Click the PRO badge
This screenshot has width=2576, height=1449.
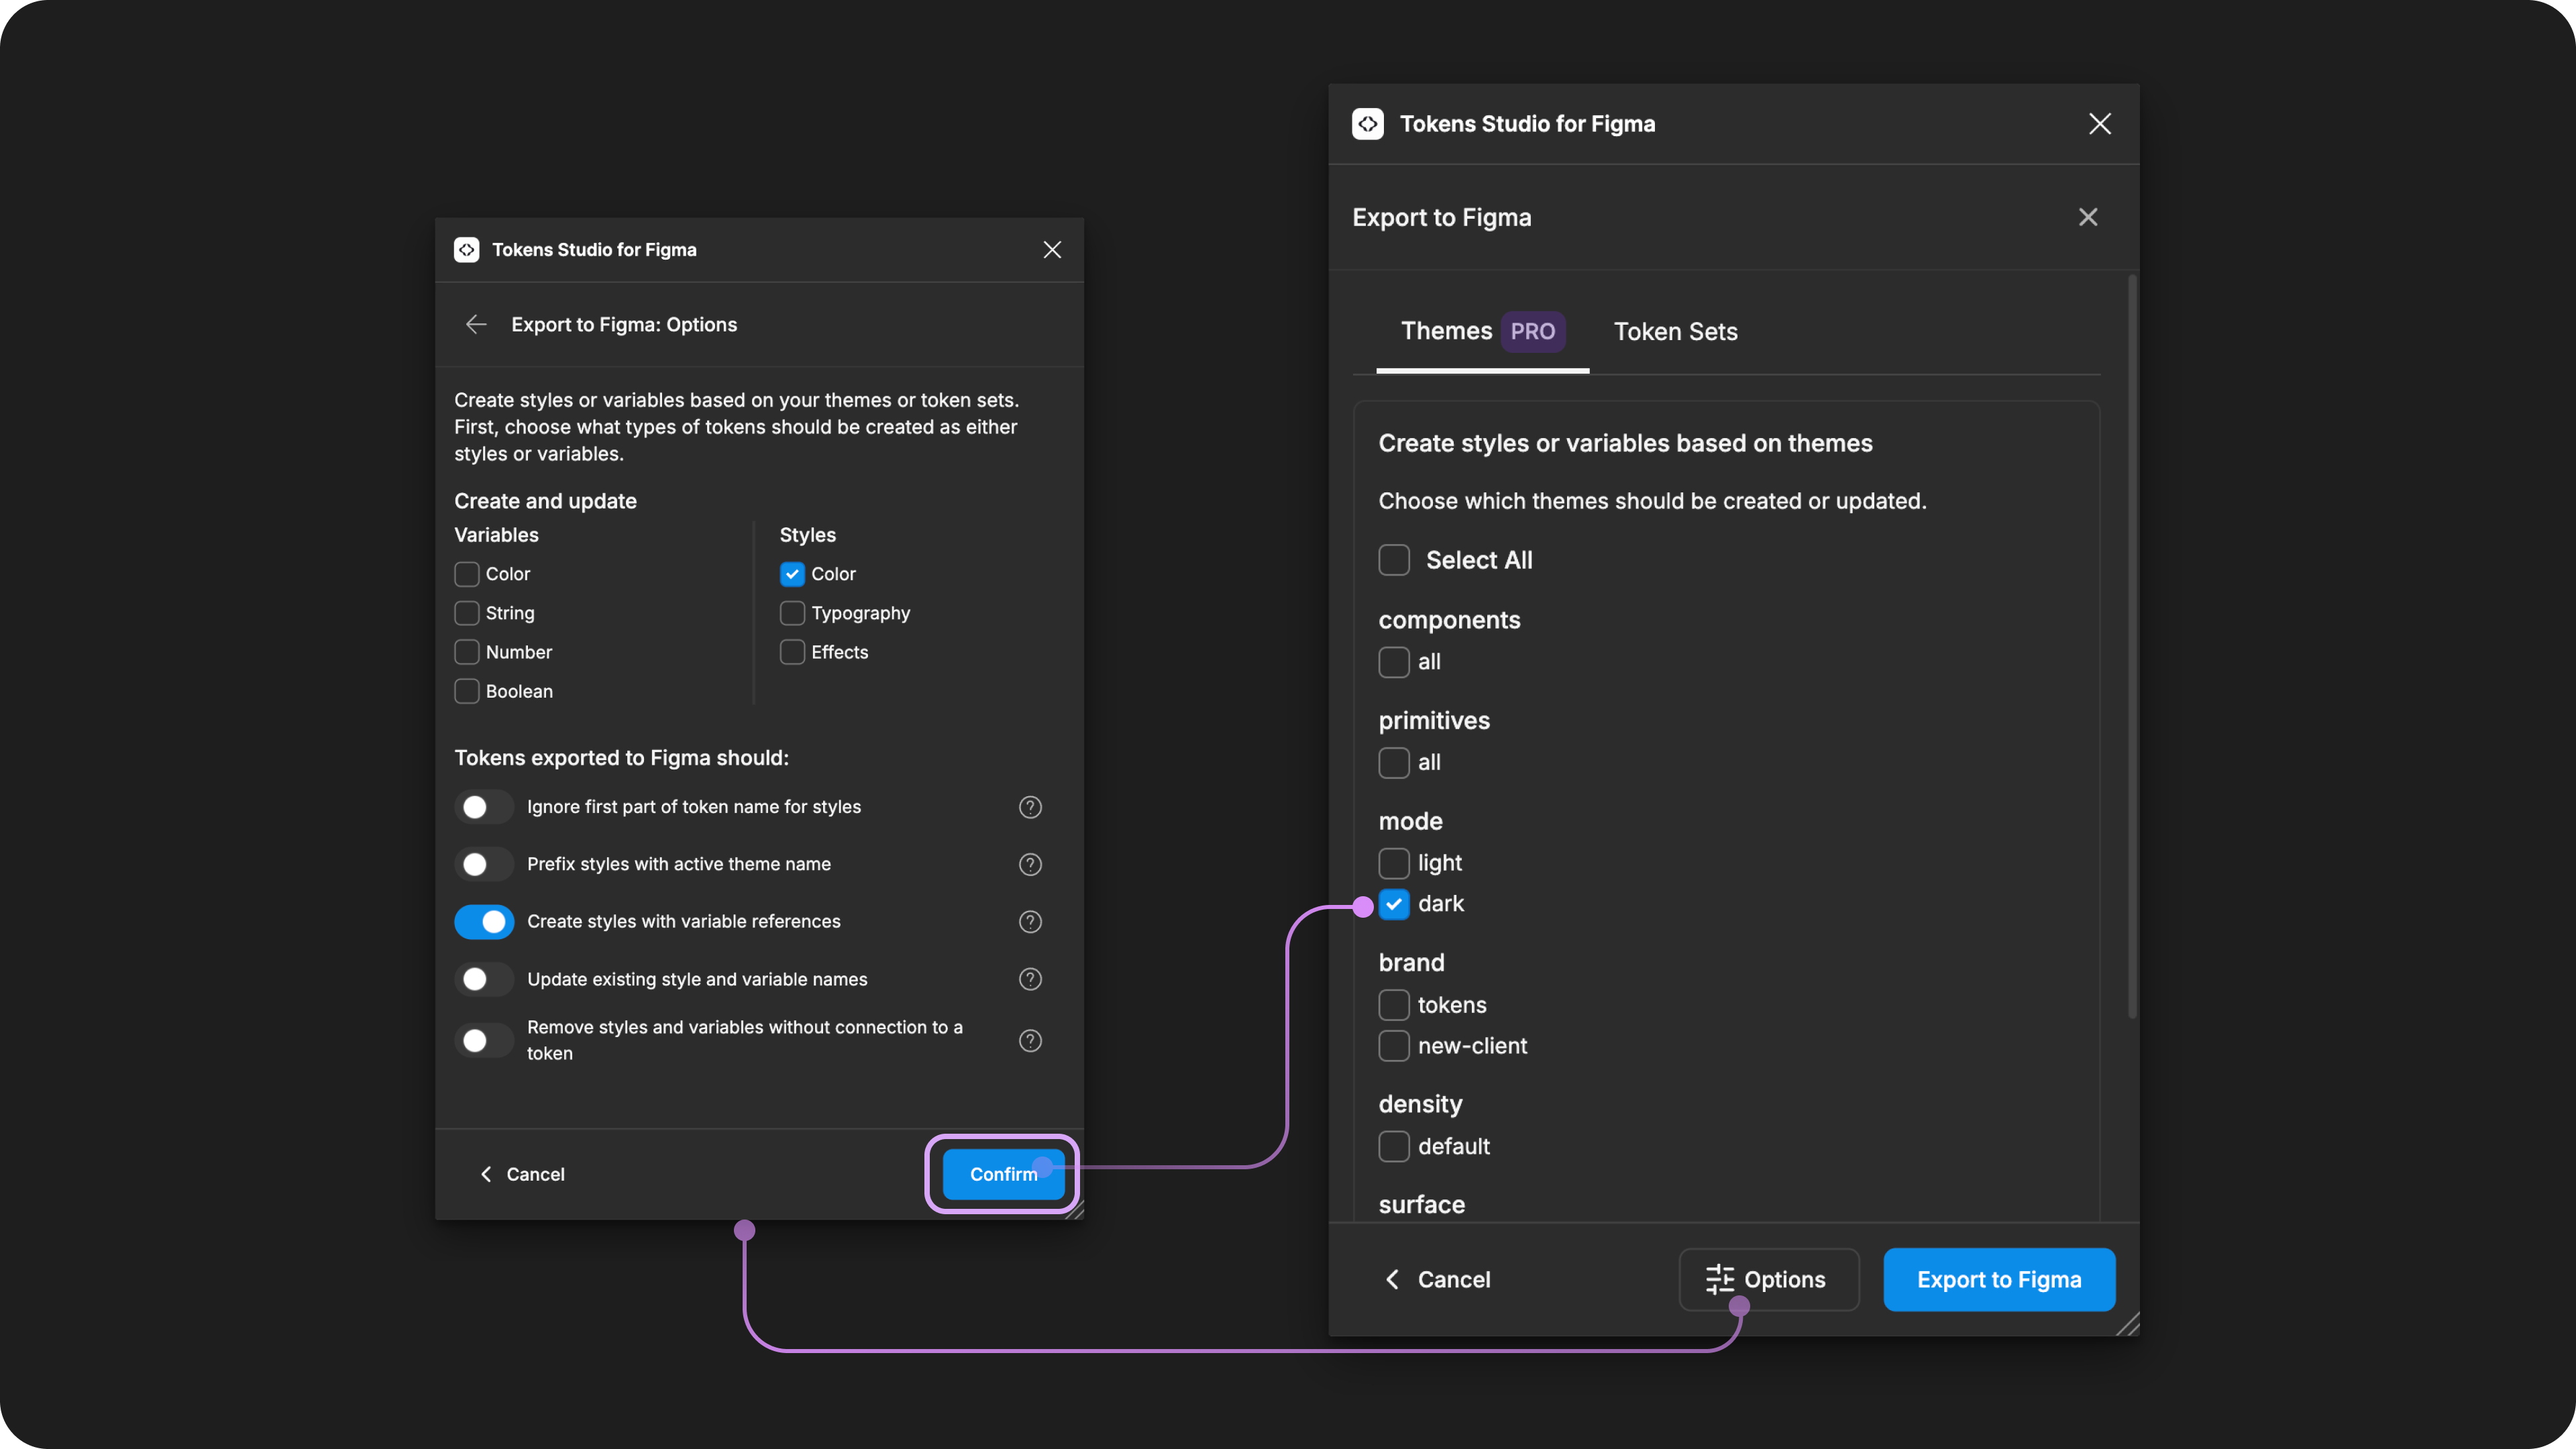[x=1533, y=331]
